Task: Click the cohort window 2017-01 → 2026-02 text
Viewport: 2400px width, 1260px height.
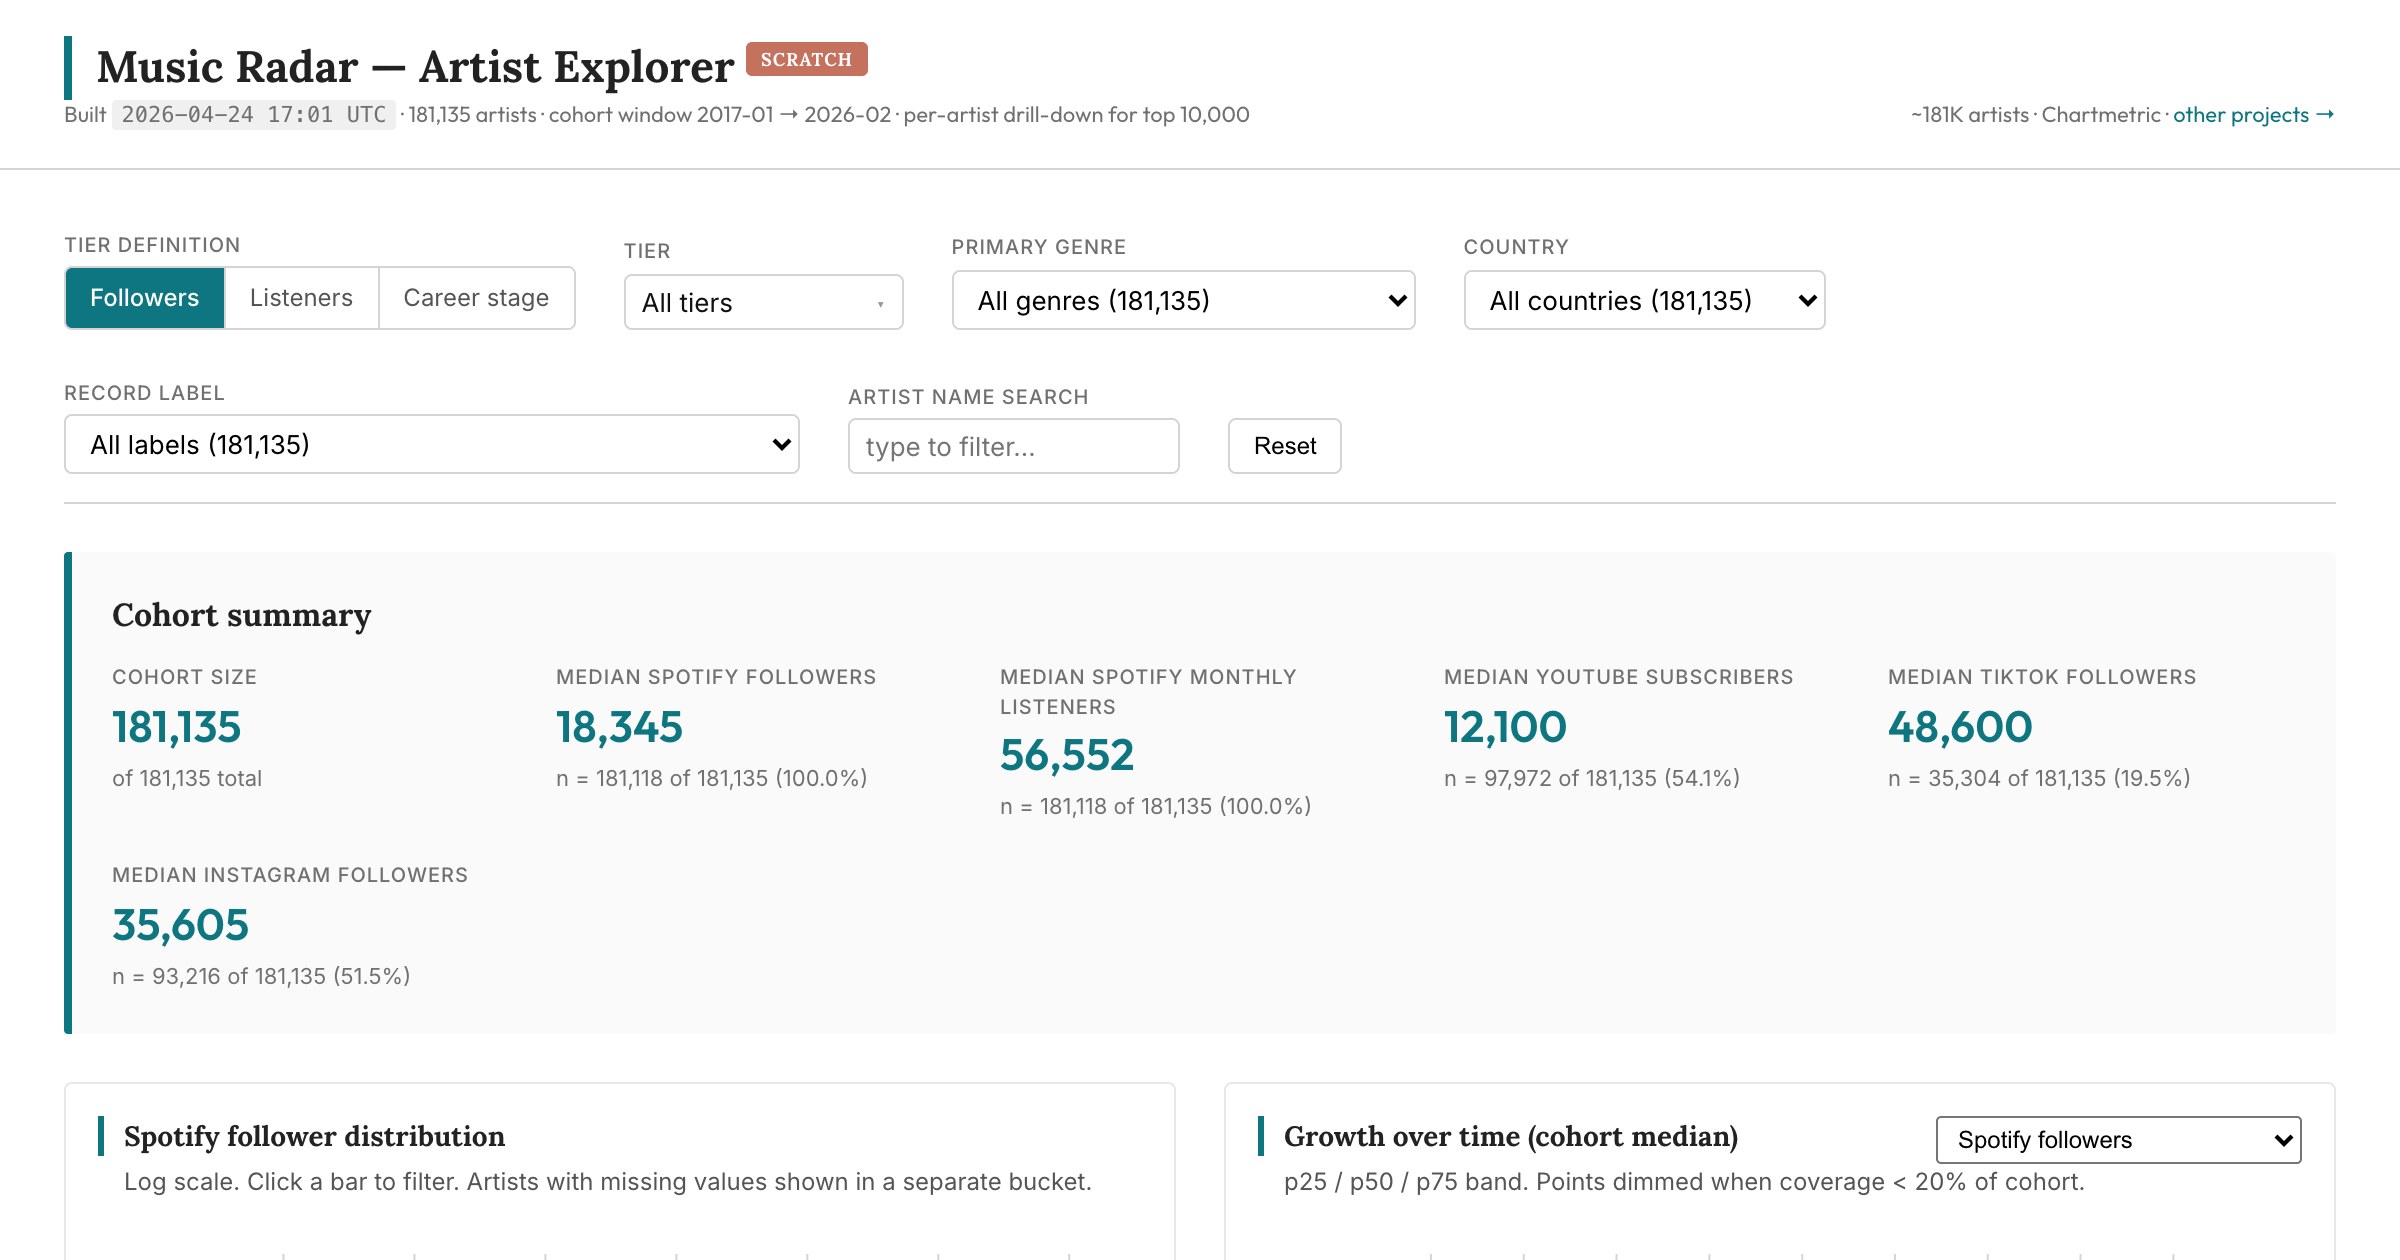Action: click(719, 115)
